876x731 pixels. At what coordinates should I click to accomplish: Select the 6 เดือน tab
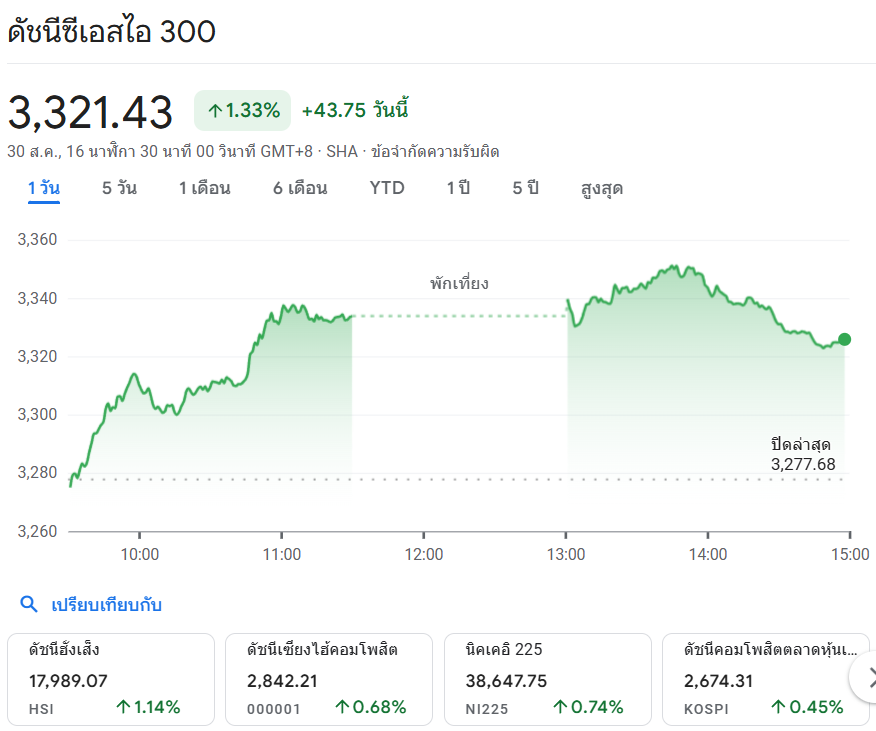click(300, 188)
